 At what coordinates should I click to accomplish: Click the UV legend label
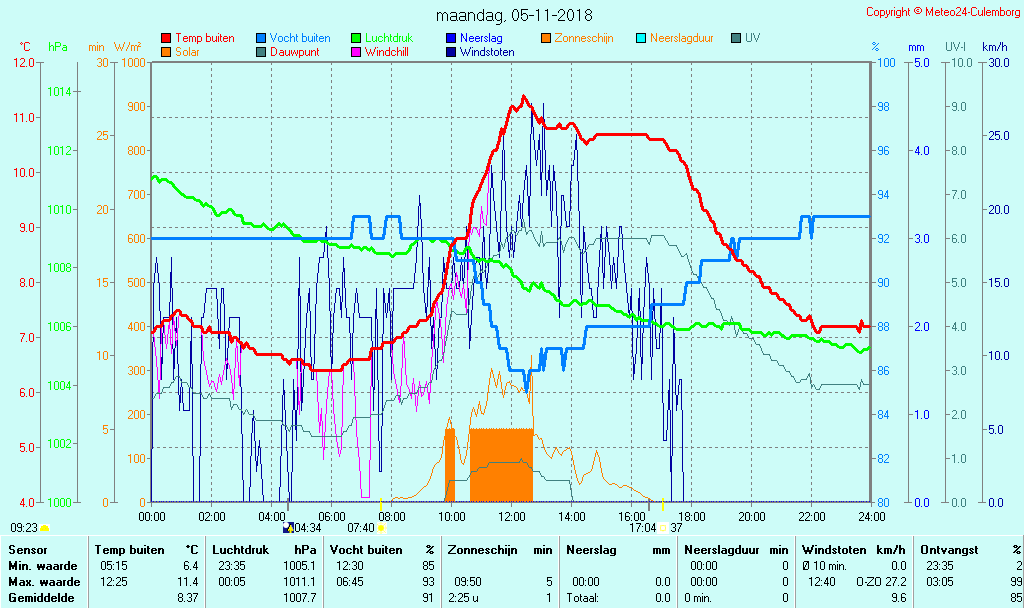(x=752, y=38)
